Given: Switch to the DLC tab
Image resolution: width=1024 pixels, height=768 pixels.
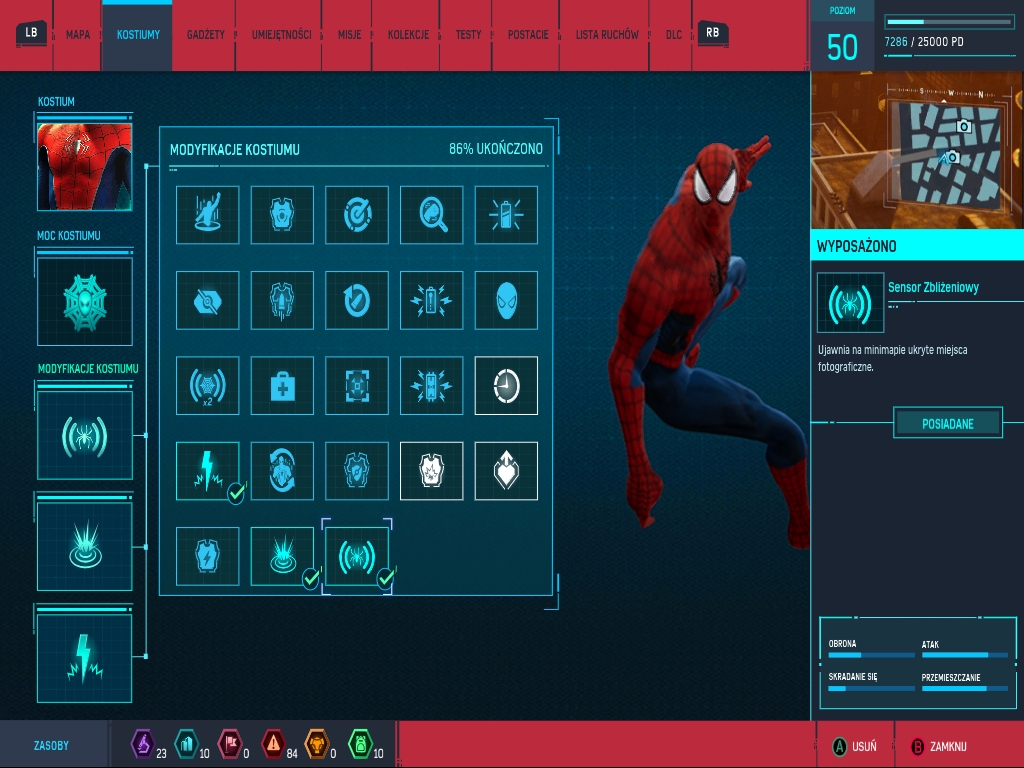Looking at the screenshot, I should click(673, 35).
